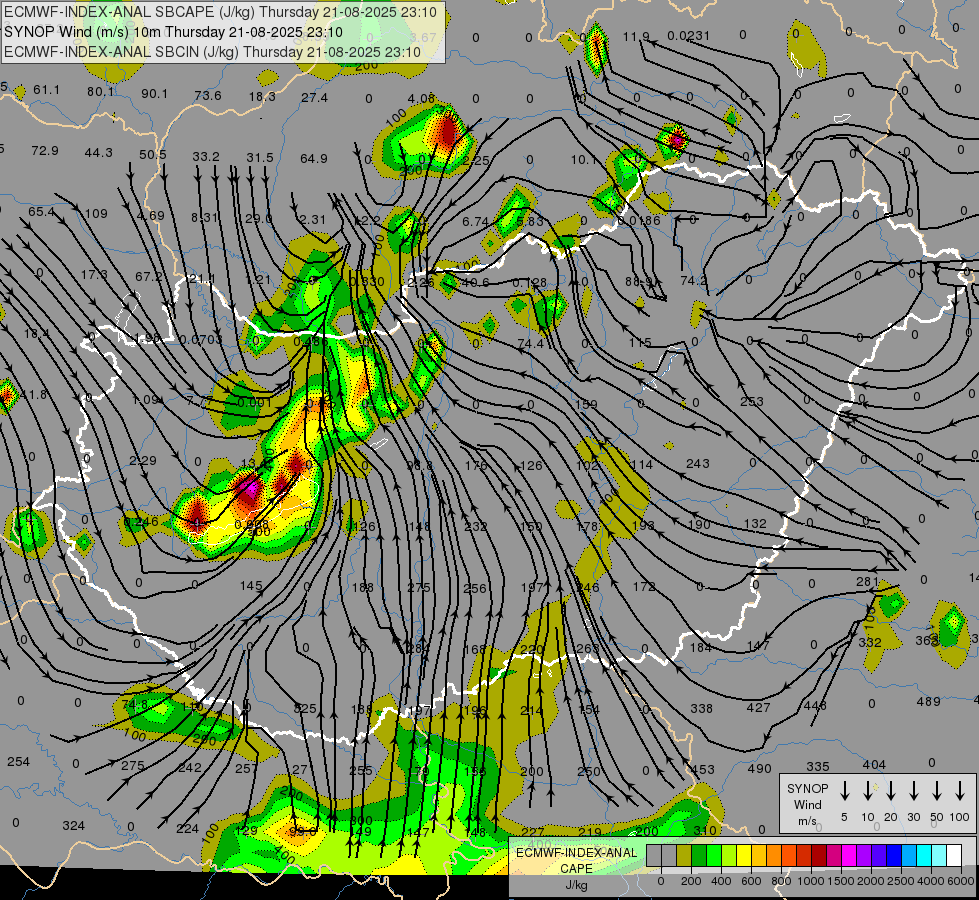Click the 74.8 value on the map
The width and height of the screenshot is (979, 900).
[x=134, y=705]
